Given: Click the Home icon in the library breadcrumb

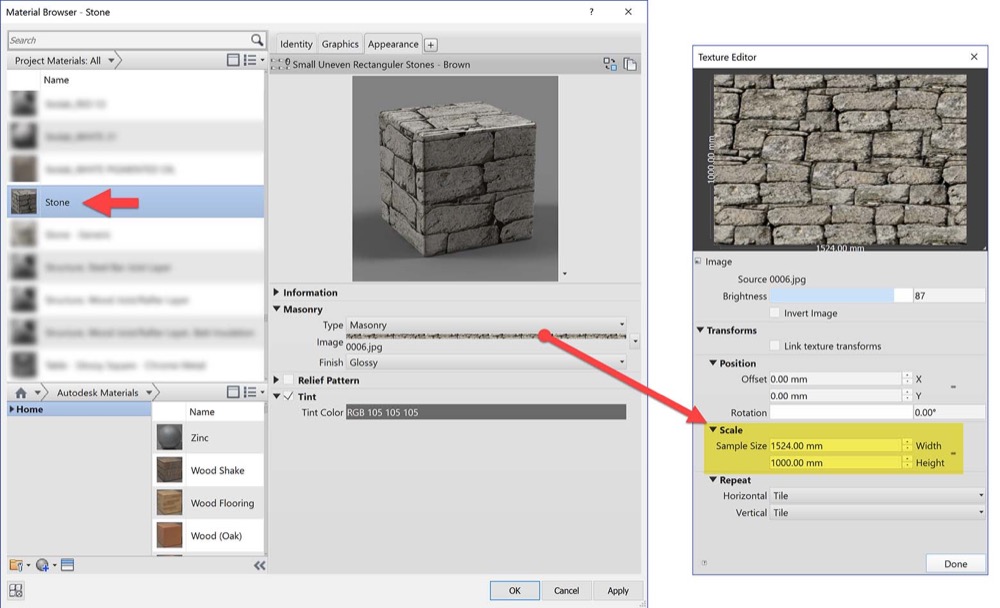Looking at the screenshot, I should (21, 391).
